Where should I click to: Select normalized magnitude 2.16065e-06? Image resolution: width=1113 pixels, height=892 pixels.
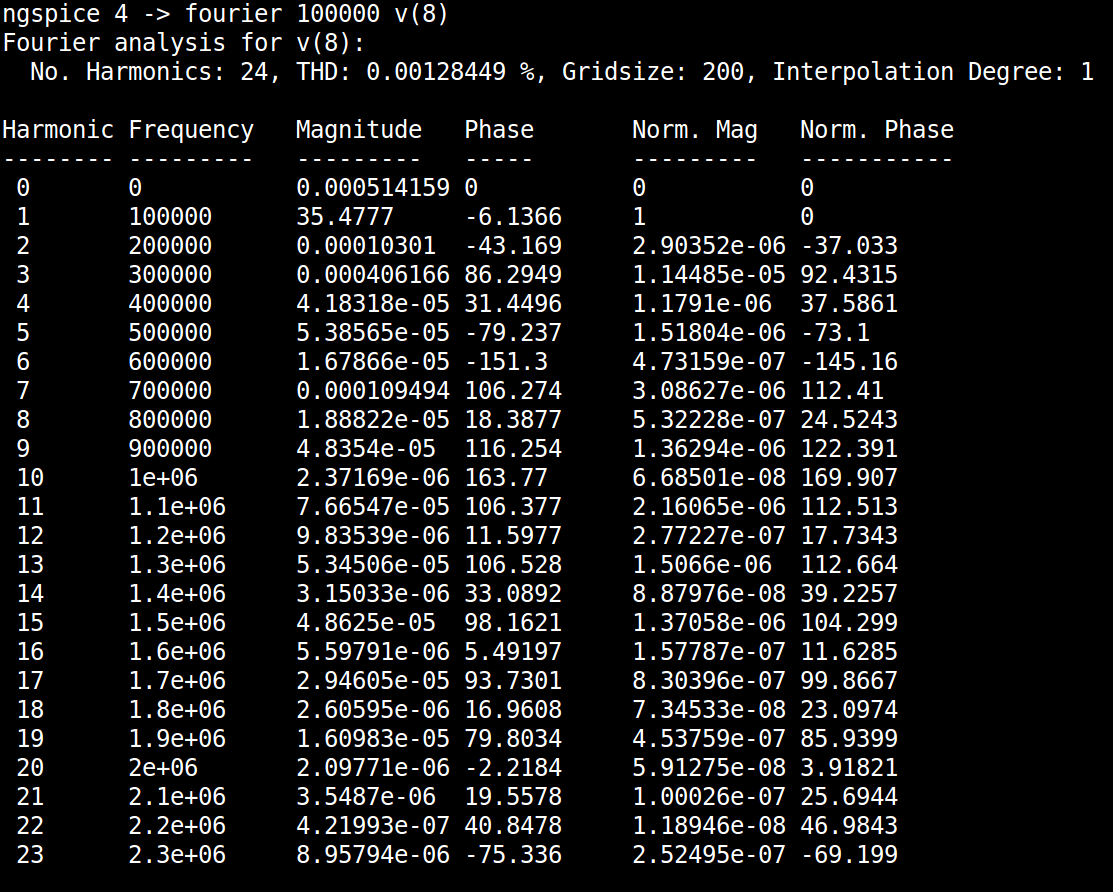(709, 507)
